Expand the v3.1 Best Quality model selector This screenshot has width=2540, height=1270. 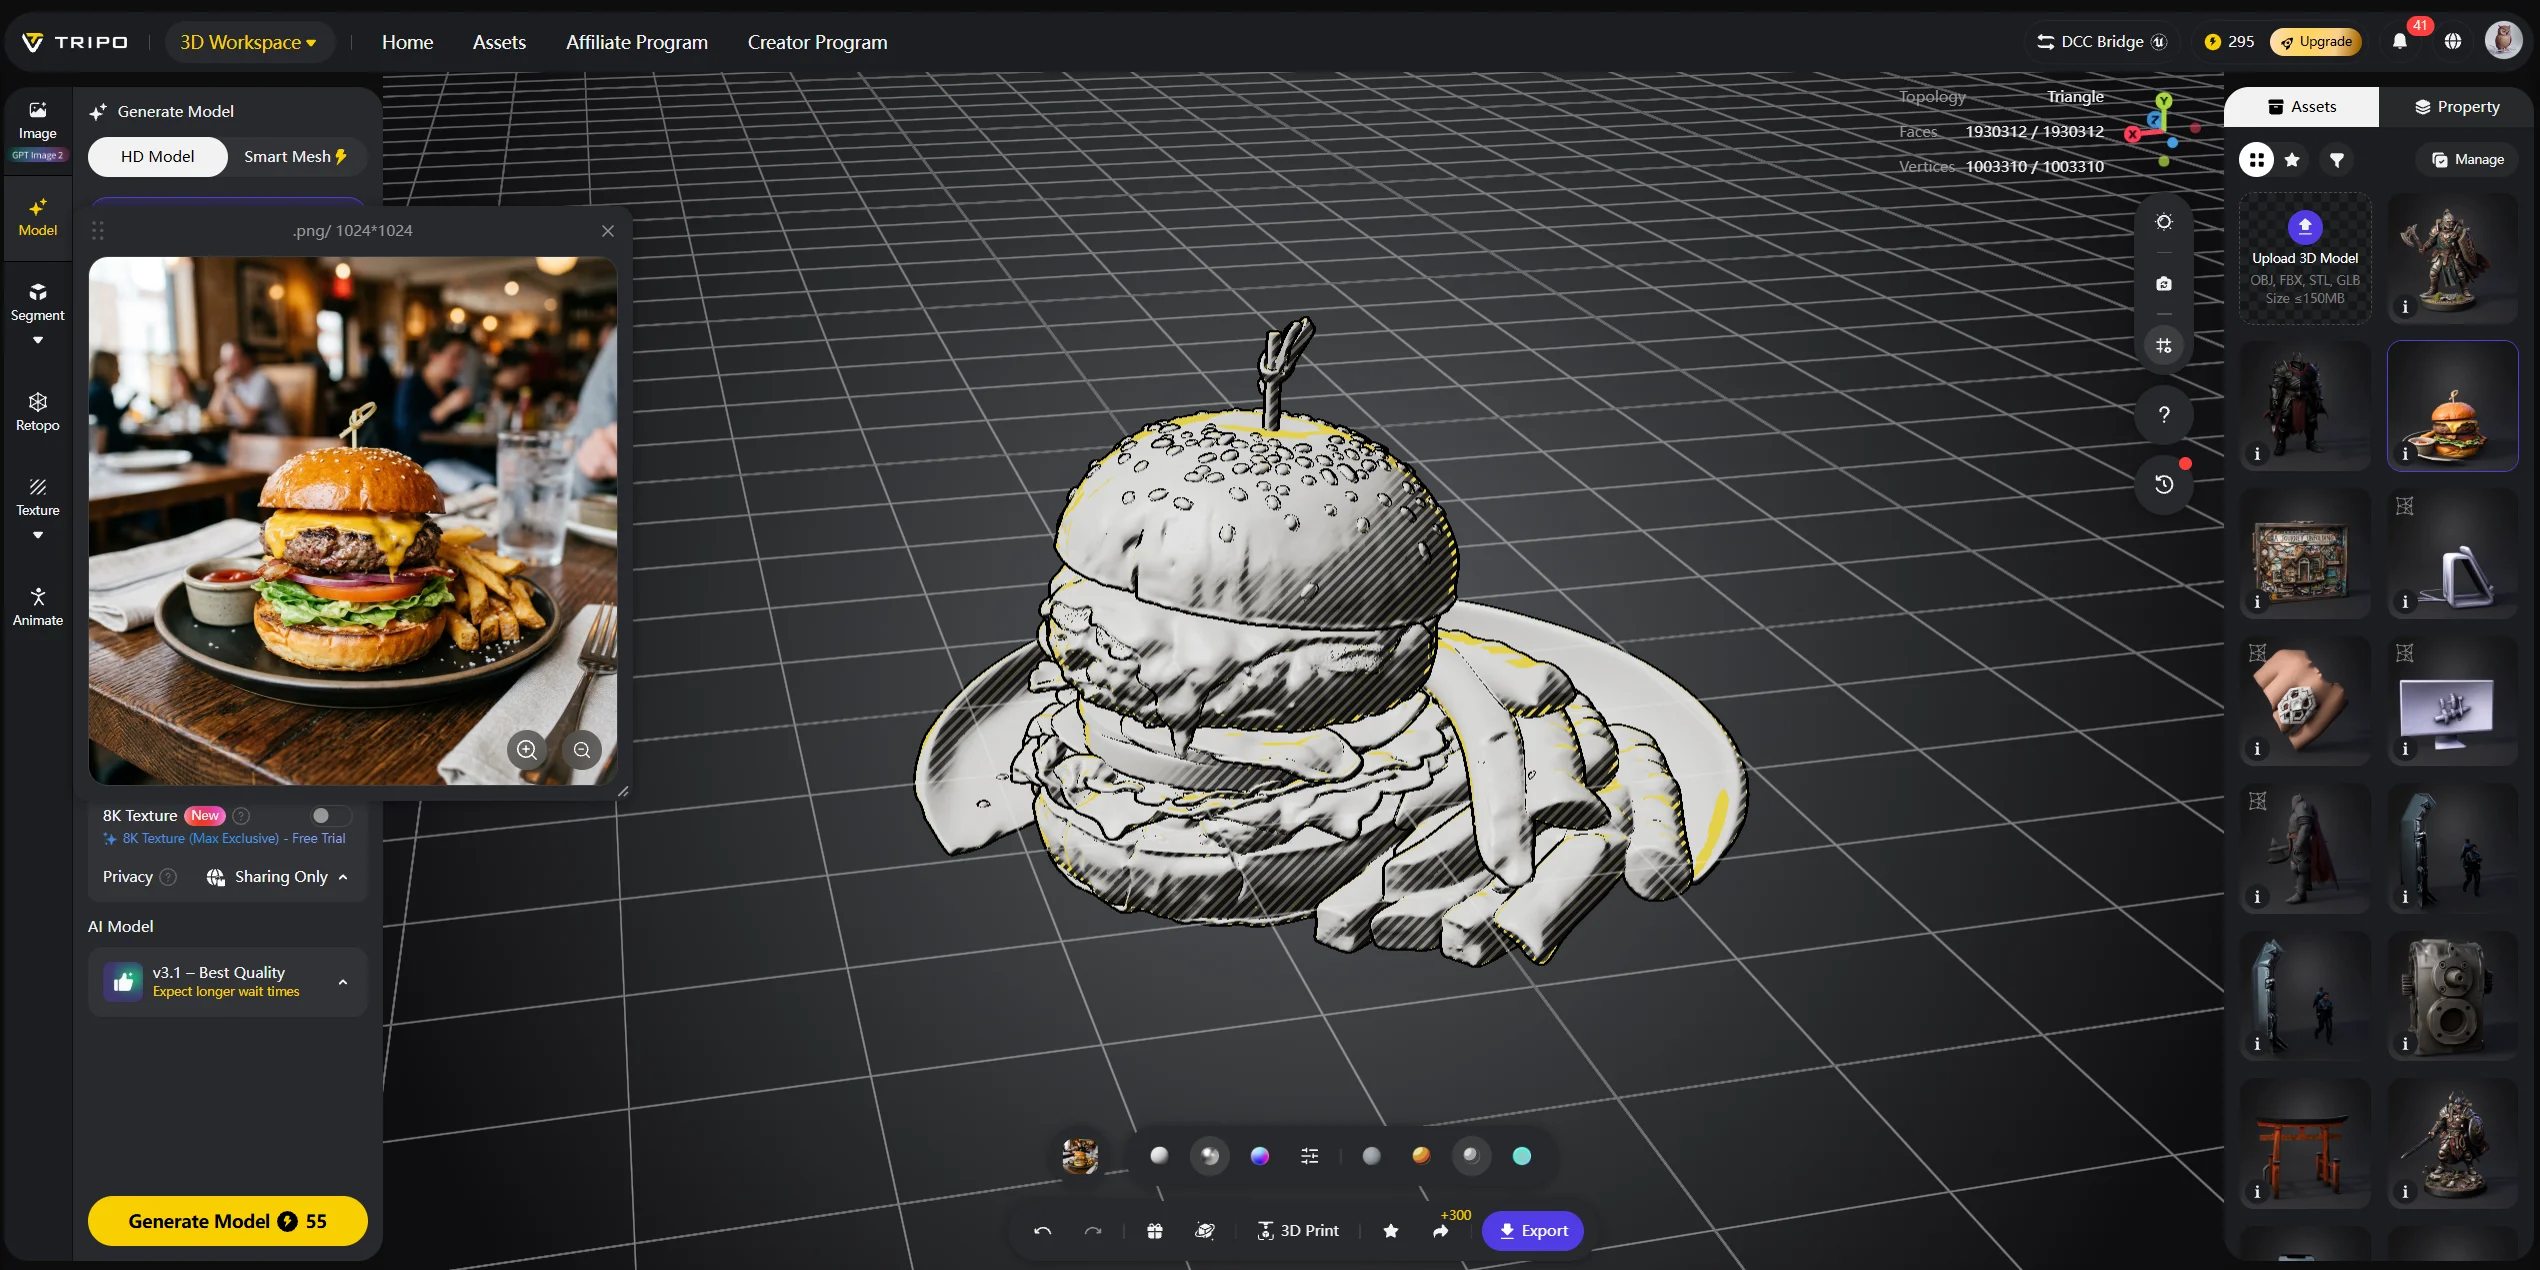coord(228,982)
